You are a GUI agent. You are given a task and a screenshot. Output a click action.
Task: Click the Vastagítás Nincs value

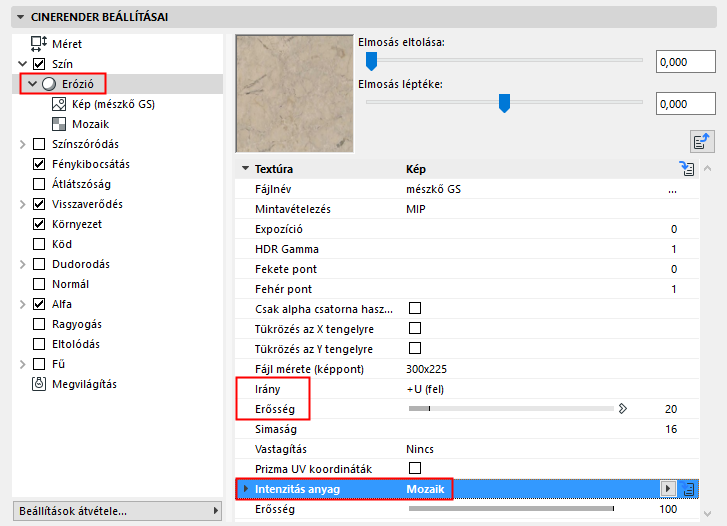pos(420,449)
